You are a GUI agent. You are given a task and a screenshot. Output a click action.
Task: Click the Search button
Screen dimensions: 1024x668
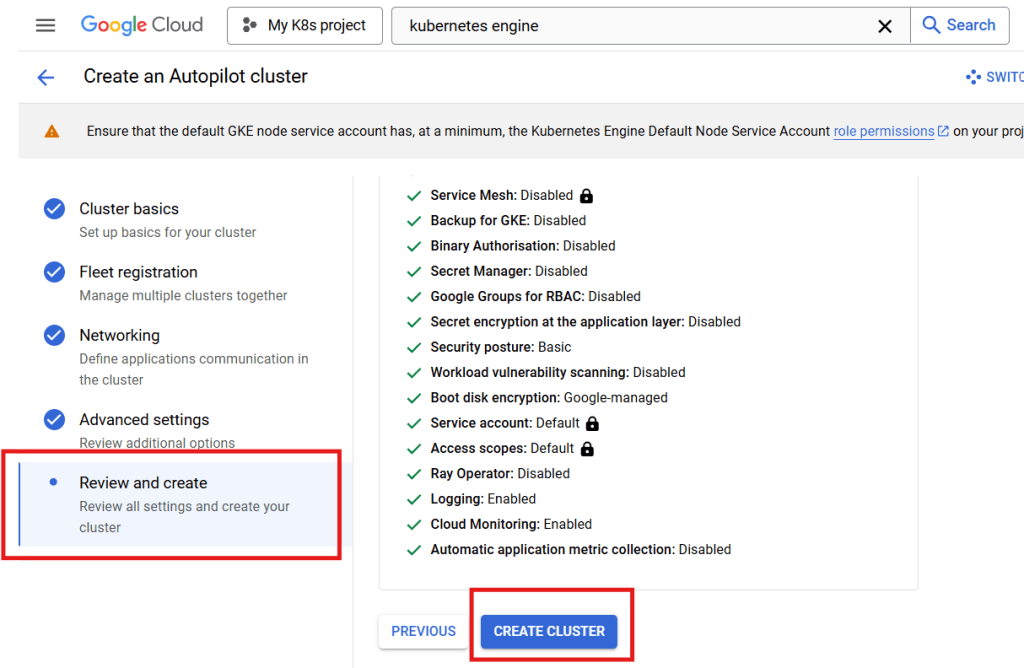(959, 25)
